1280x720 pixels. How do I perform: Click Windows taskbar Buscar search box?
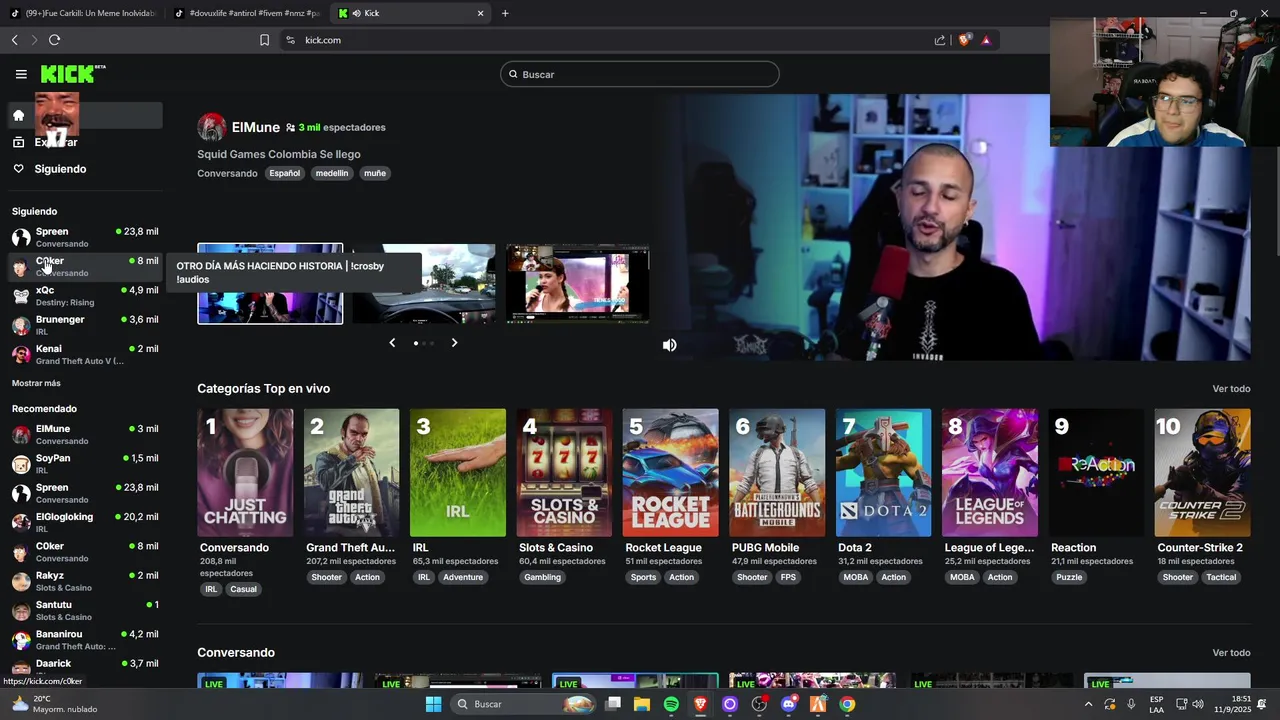click(525, 704)
